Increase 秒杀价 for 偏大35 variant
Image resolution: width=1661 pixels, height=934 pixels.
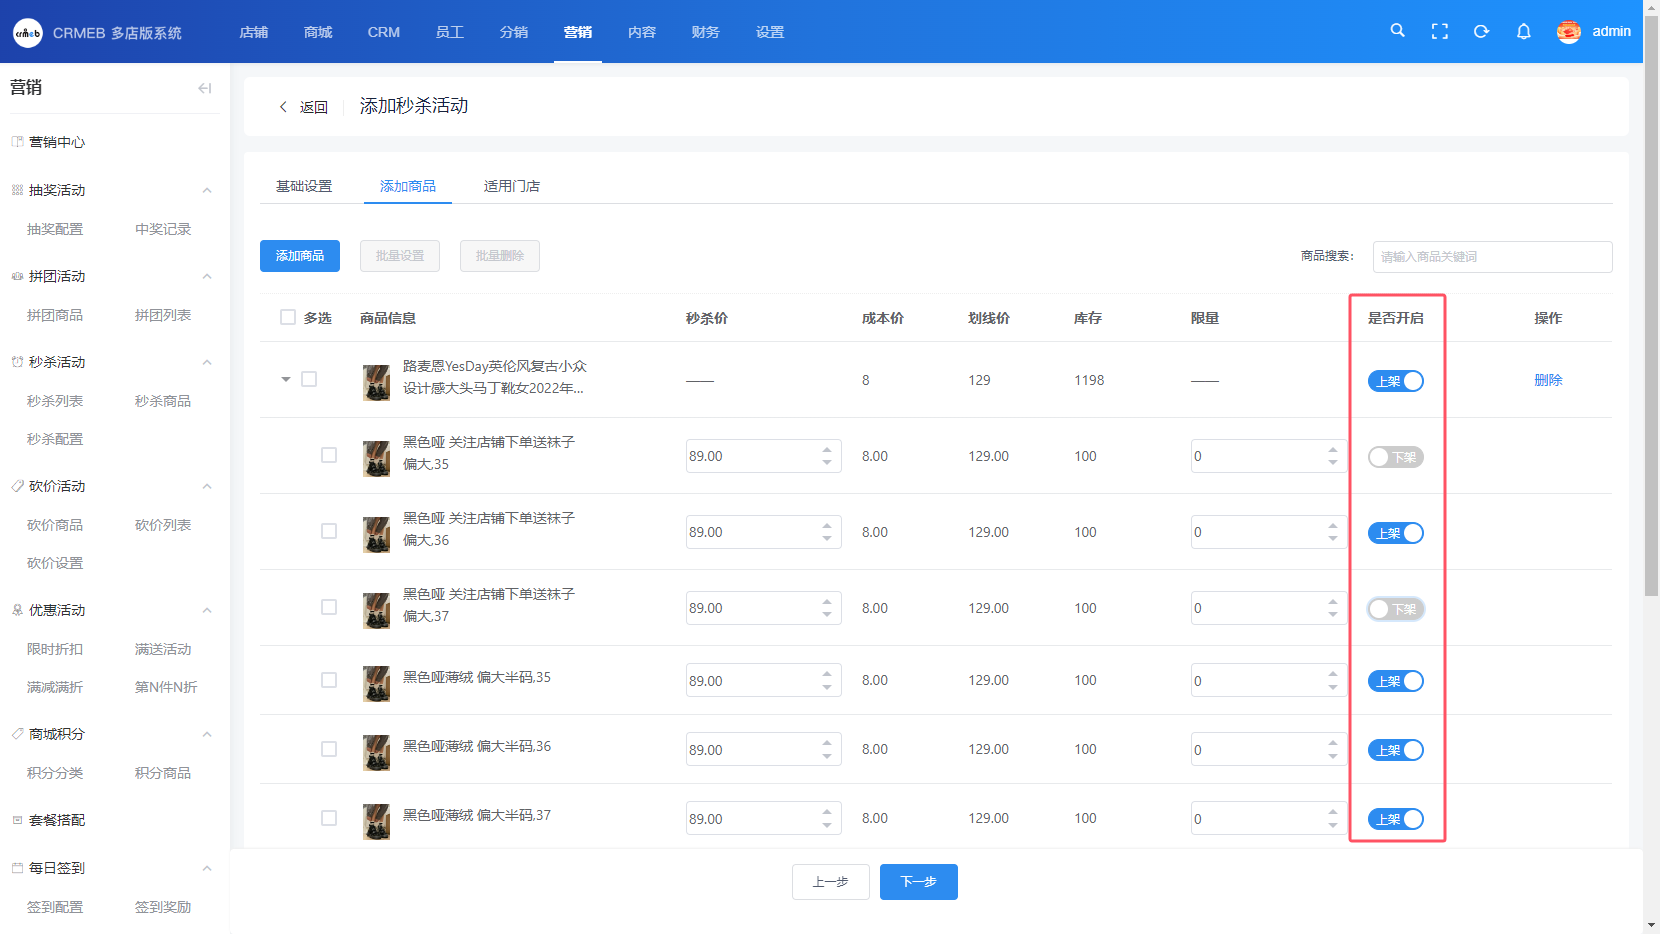[827, 449]
